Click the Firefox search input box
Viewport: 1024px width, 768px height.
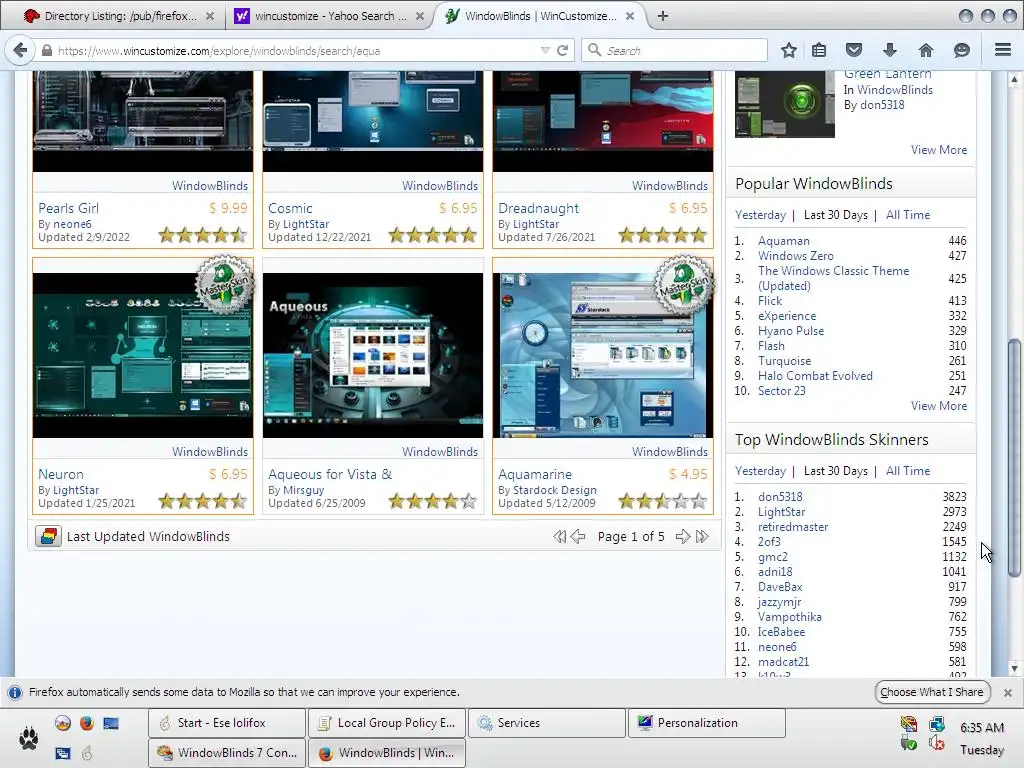[675, 50]
